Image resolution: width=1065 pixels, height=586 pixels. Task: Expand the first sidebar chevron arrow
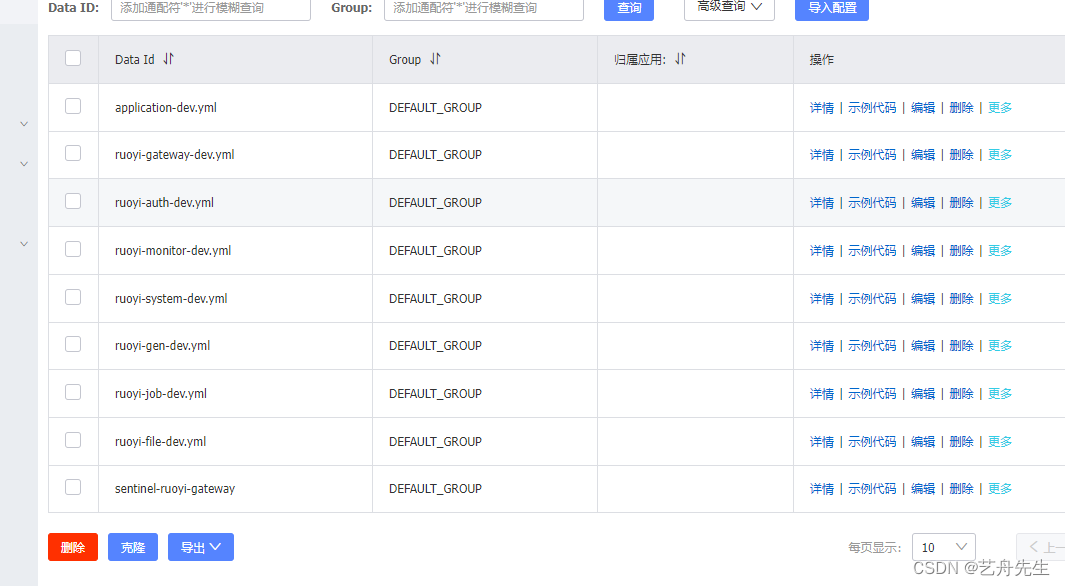click(x=24, y=124)
